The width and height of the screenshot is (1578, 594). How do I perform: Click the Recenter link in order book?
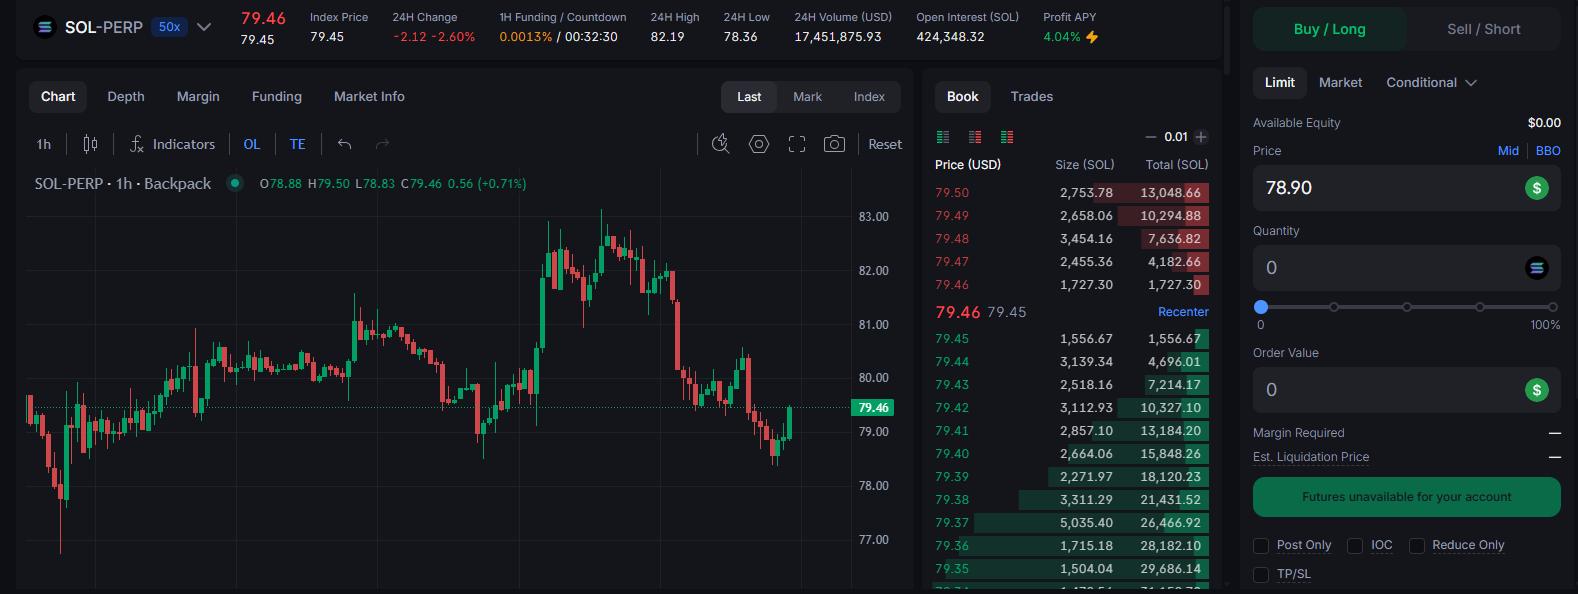click(1183, 312)
